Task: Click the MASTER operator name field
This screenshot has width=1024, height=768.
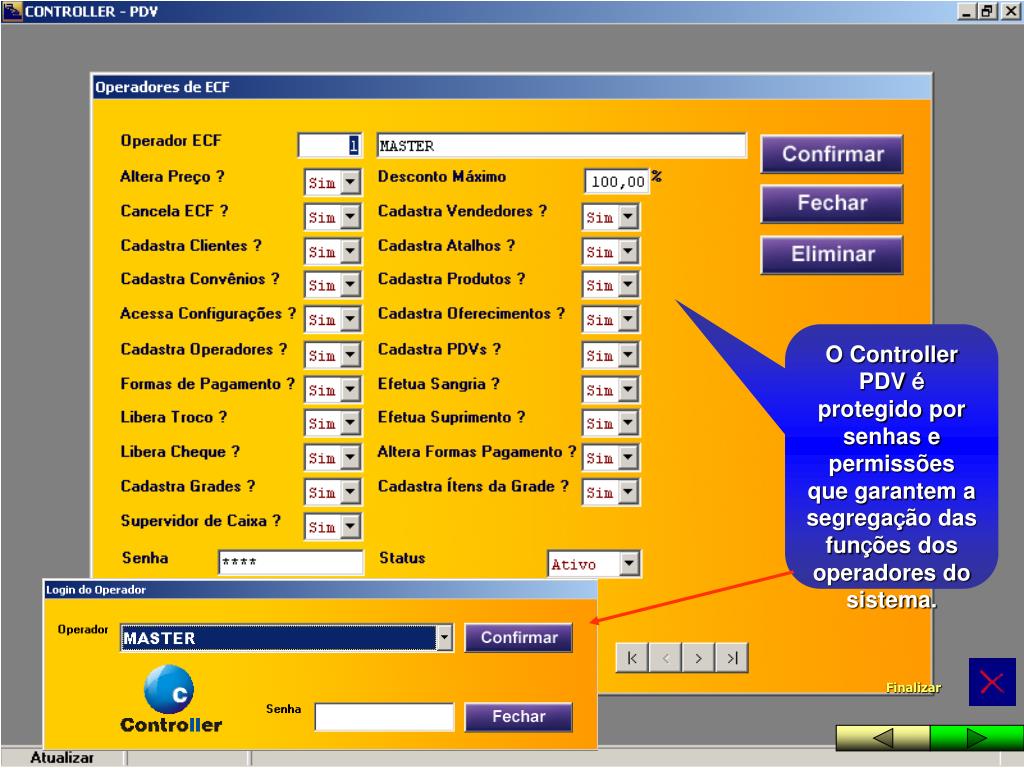Action: (562, 146)
